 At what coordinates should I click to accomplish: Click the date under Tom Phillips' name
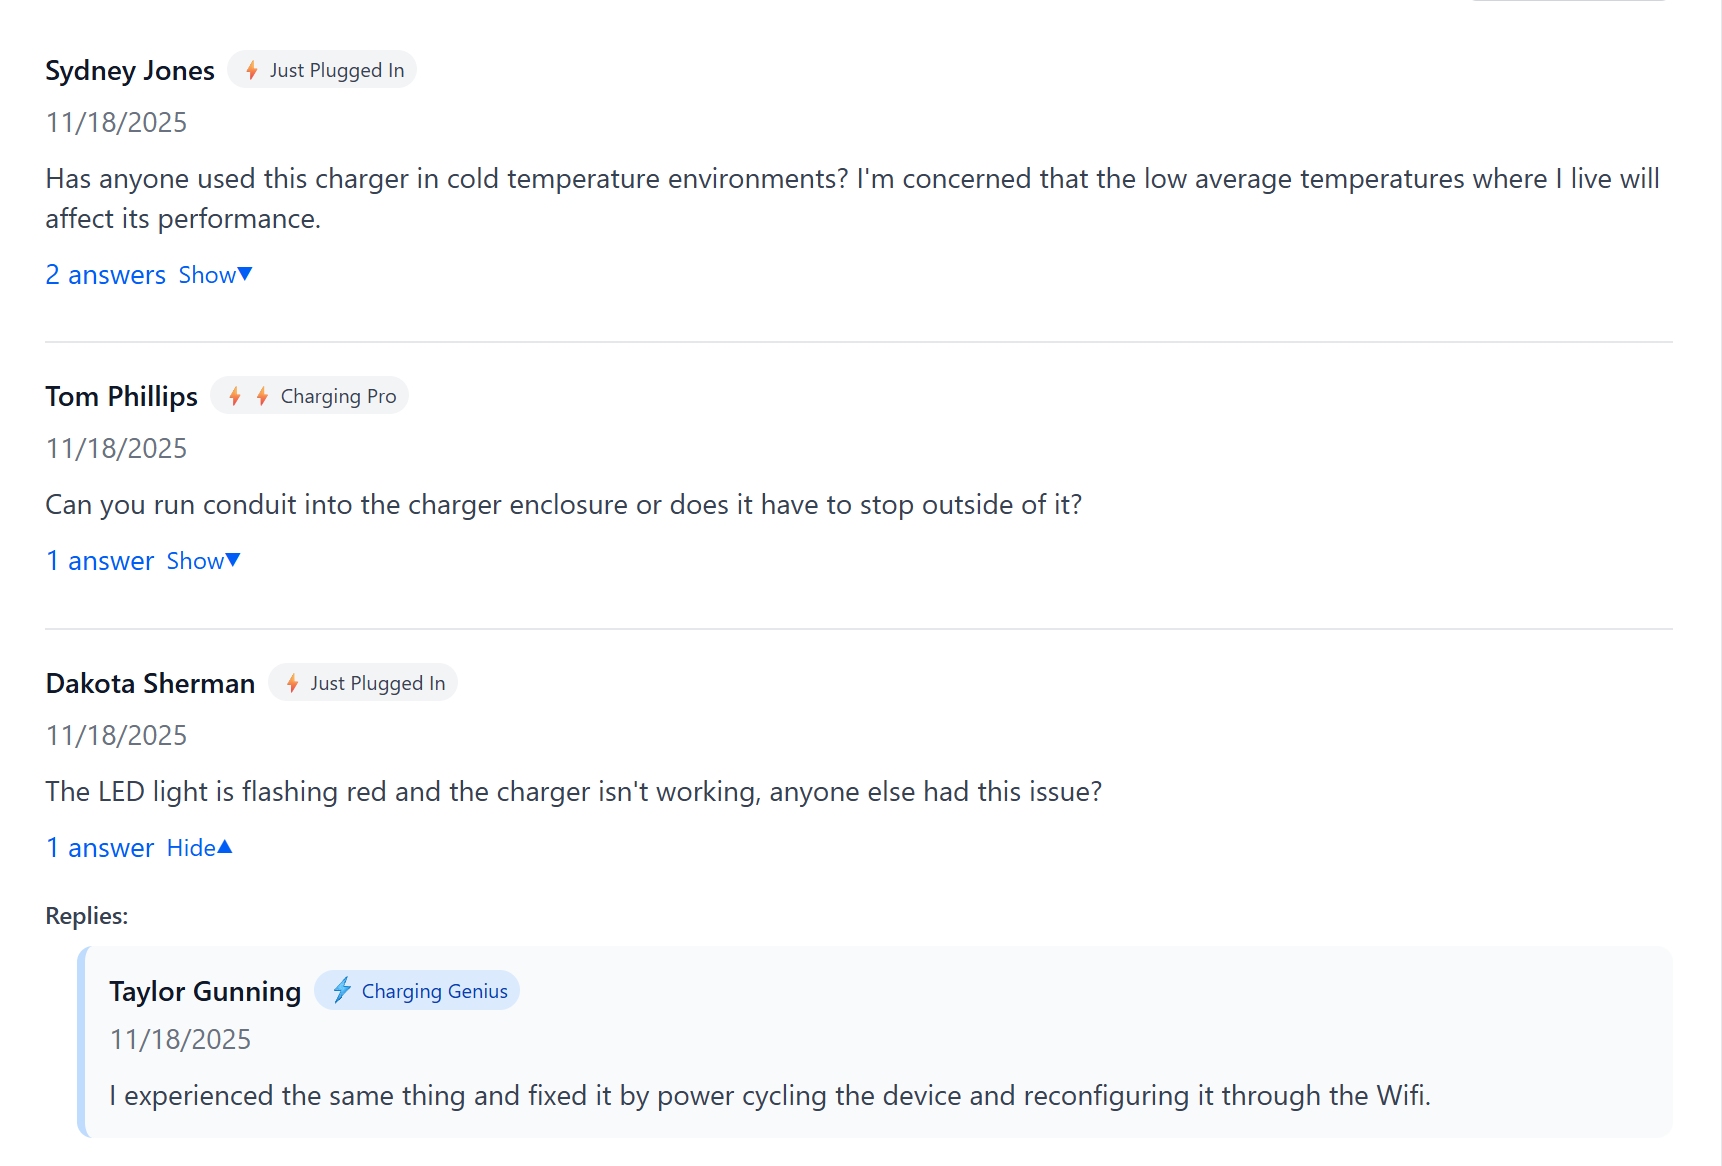pyautogui.click(x=115, y=448)
